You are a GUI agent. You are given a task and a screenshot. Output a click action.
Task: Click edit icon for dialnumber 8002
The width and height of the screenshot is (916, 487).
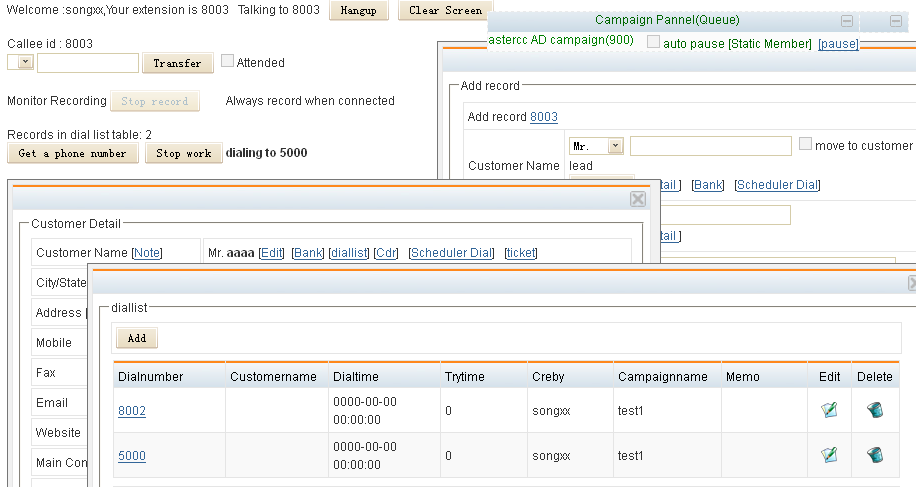828,410
